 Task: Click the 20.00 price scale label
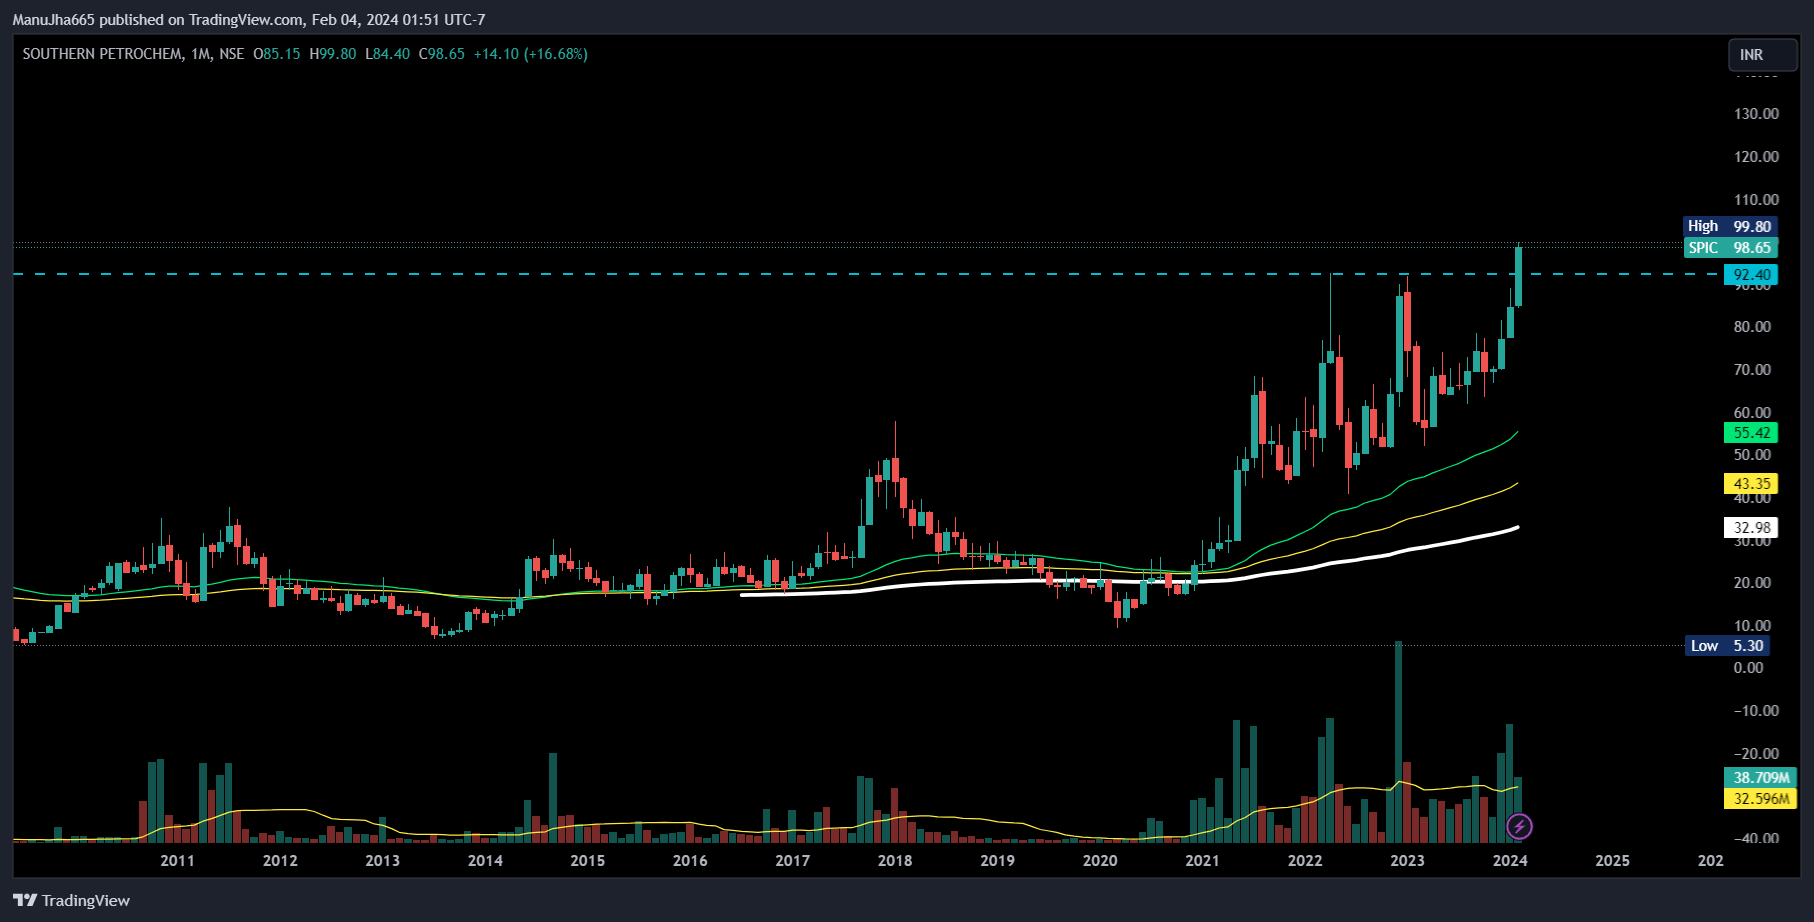coord(1753,583)
